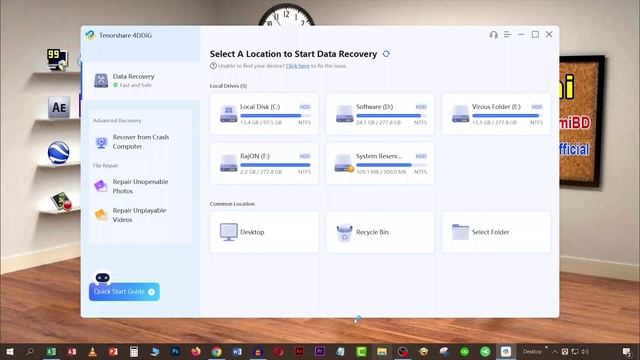Screen dimensions: 640x360
Task: Open Calculator from the taskbar
Action: (134, 351)
